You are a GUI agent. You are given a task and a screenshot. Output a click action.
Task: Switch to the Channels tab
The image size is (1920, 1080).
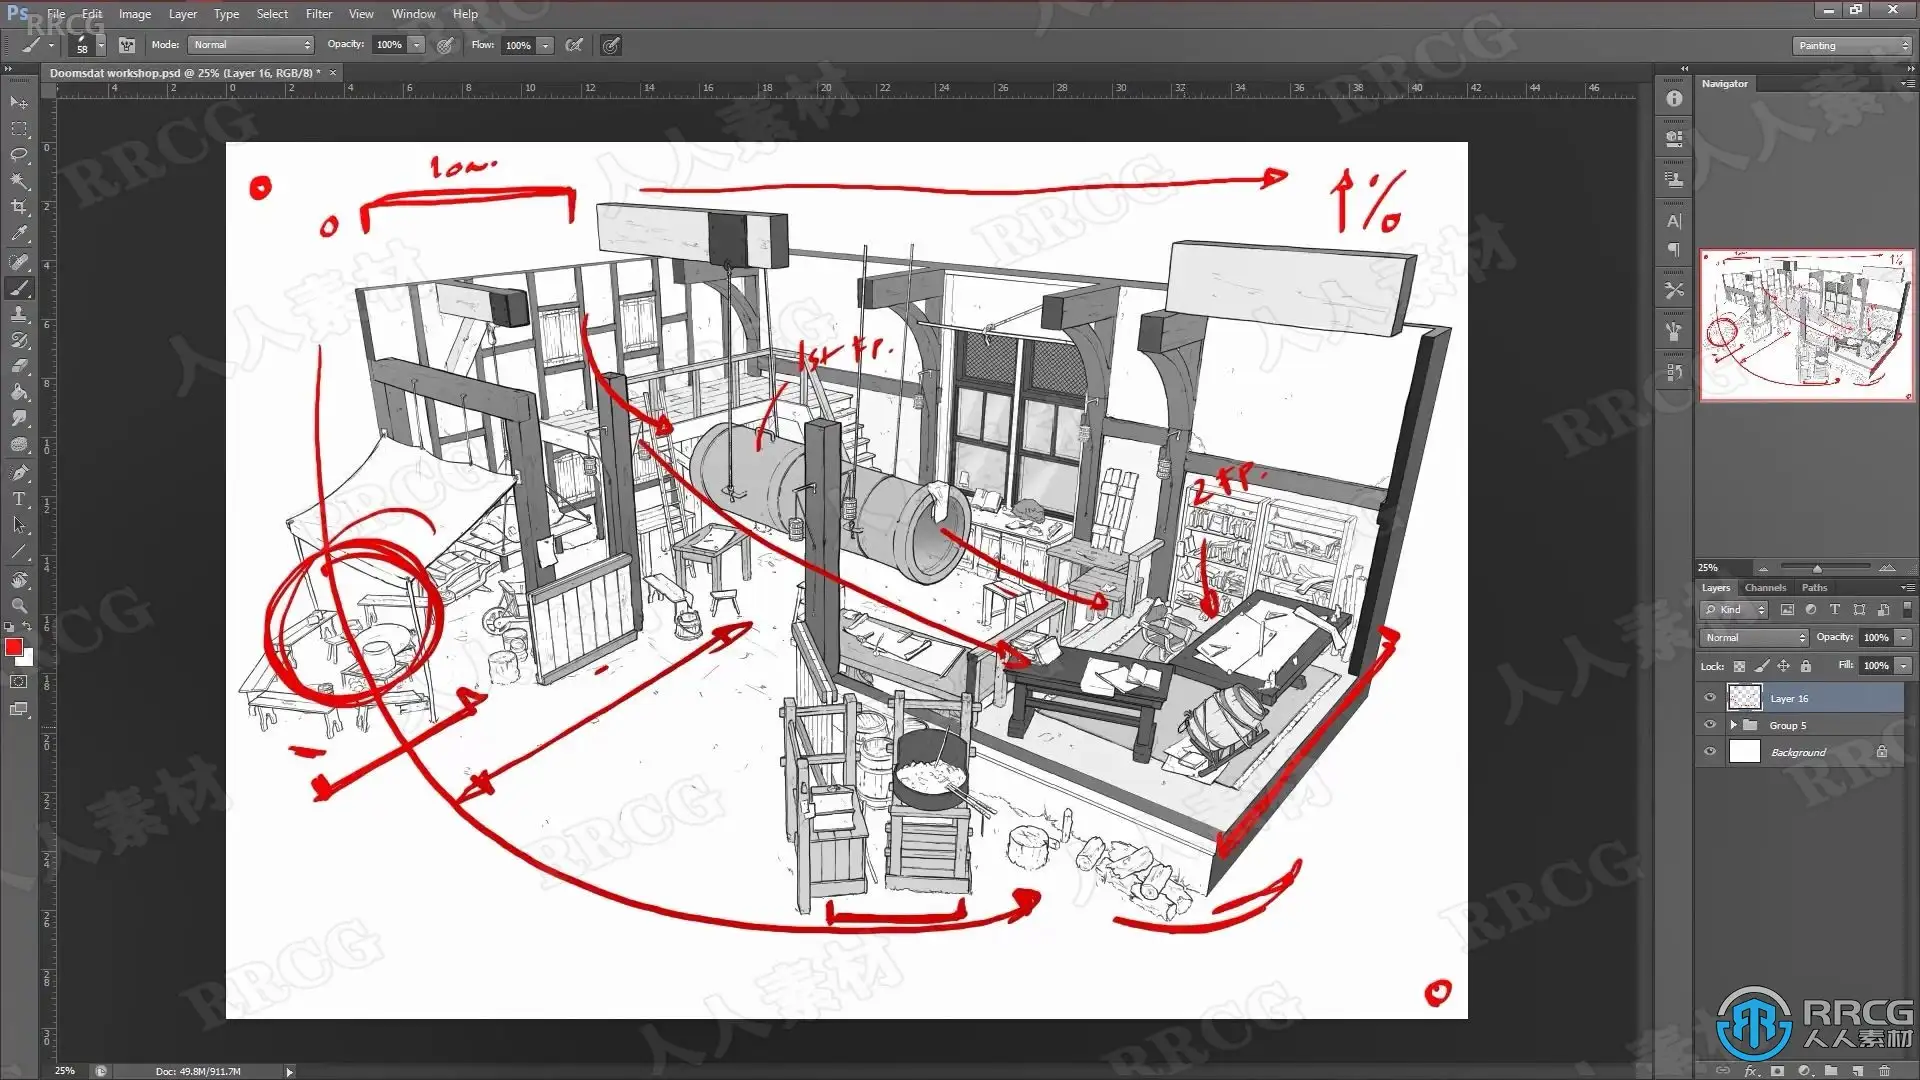pos(1765,588)
